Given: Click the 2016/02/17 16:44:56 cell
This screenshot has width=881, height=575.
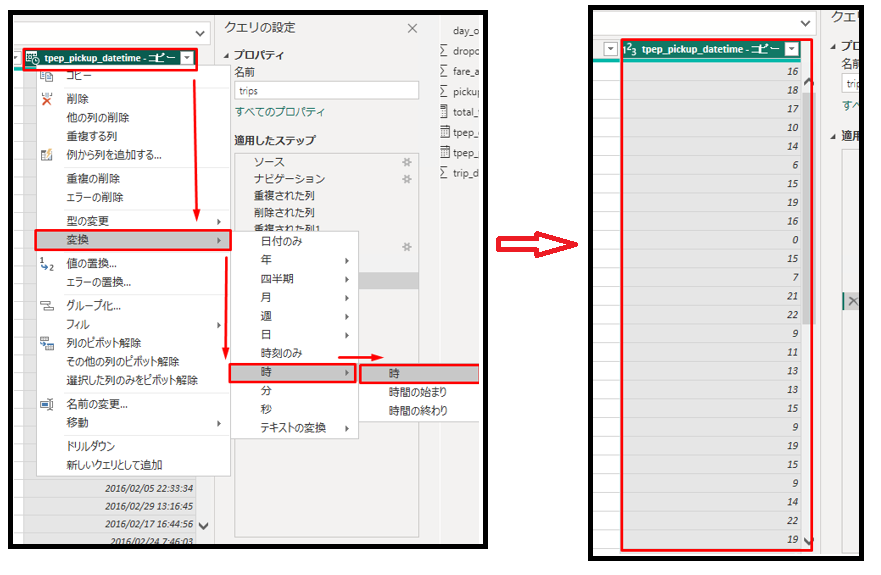Looking at the screenshot, I should coord(110,524).
